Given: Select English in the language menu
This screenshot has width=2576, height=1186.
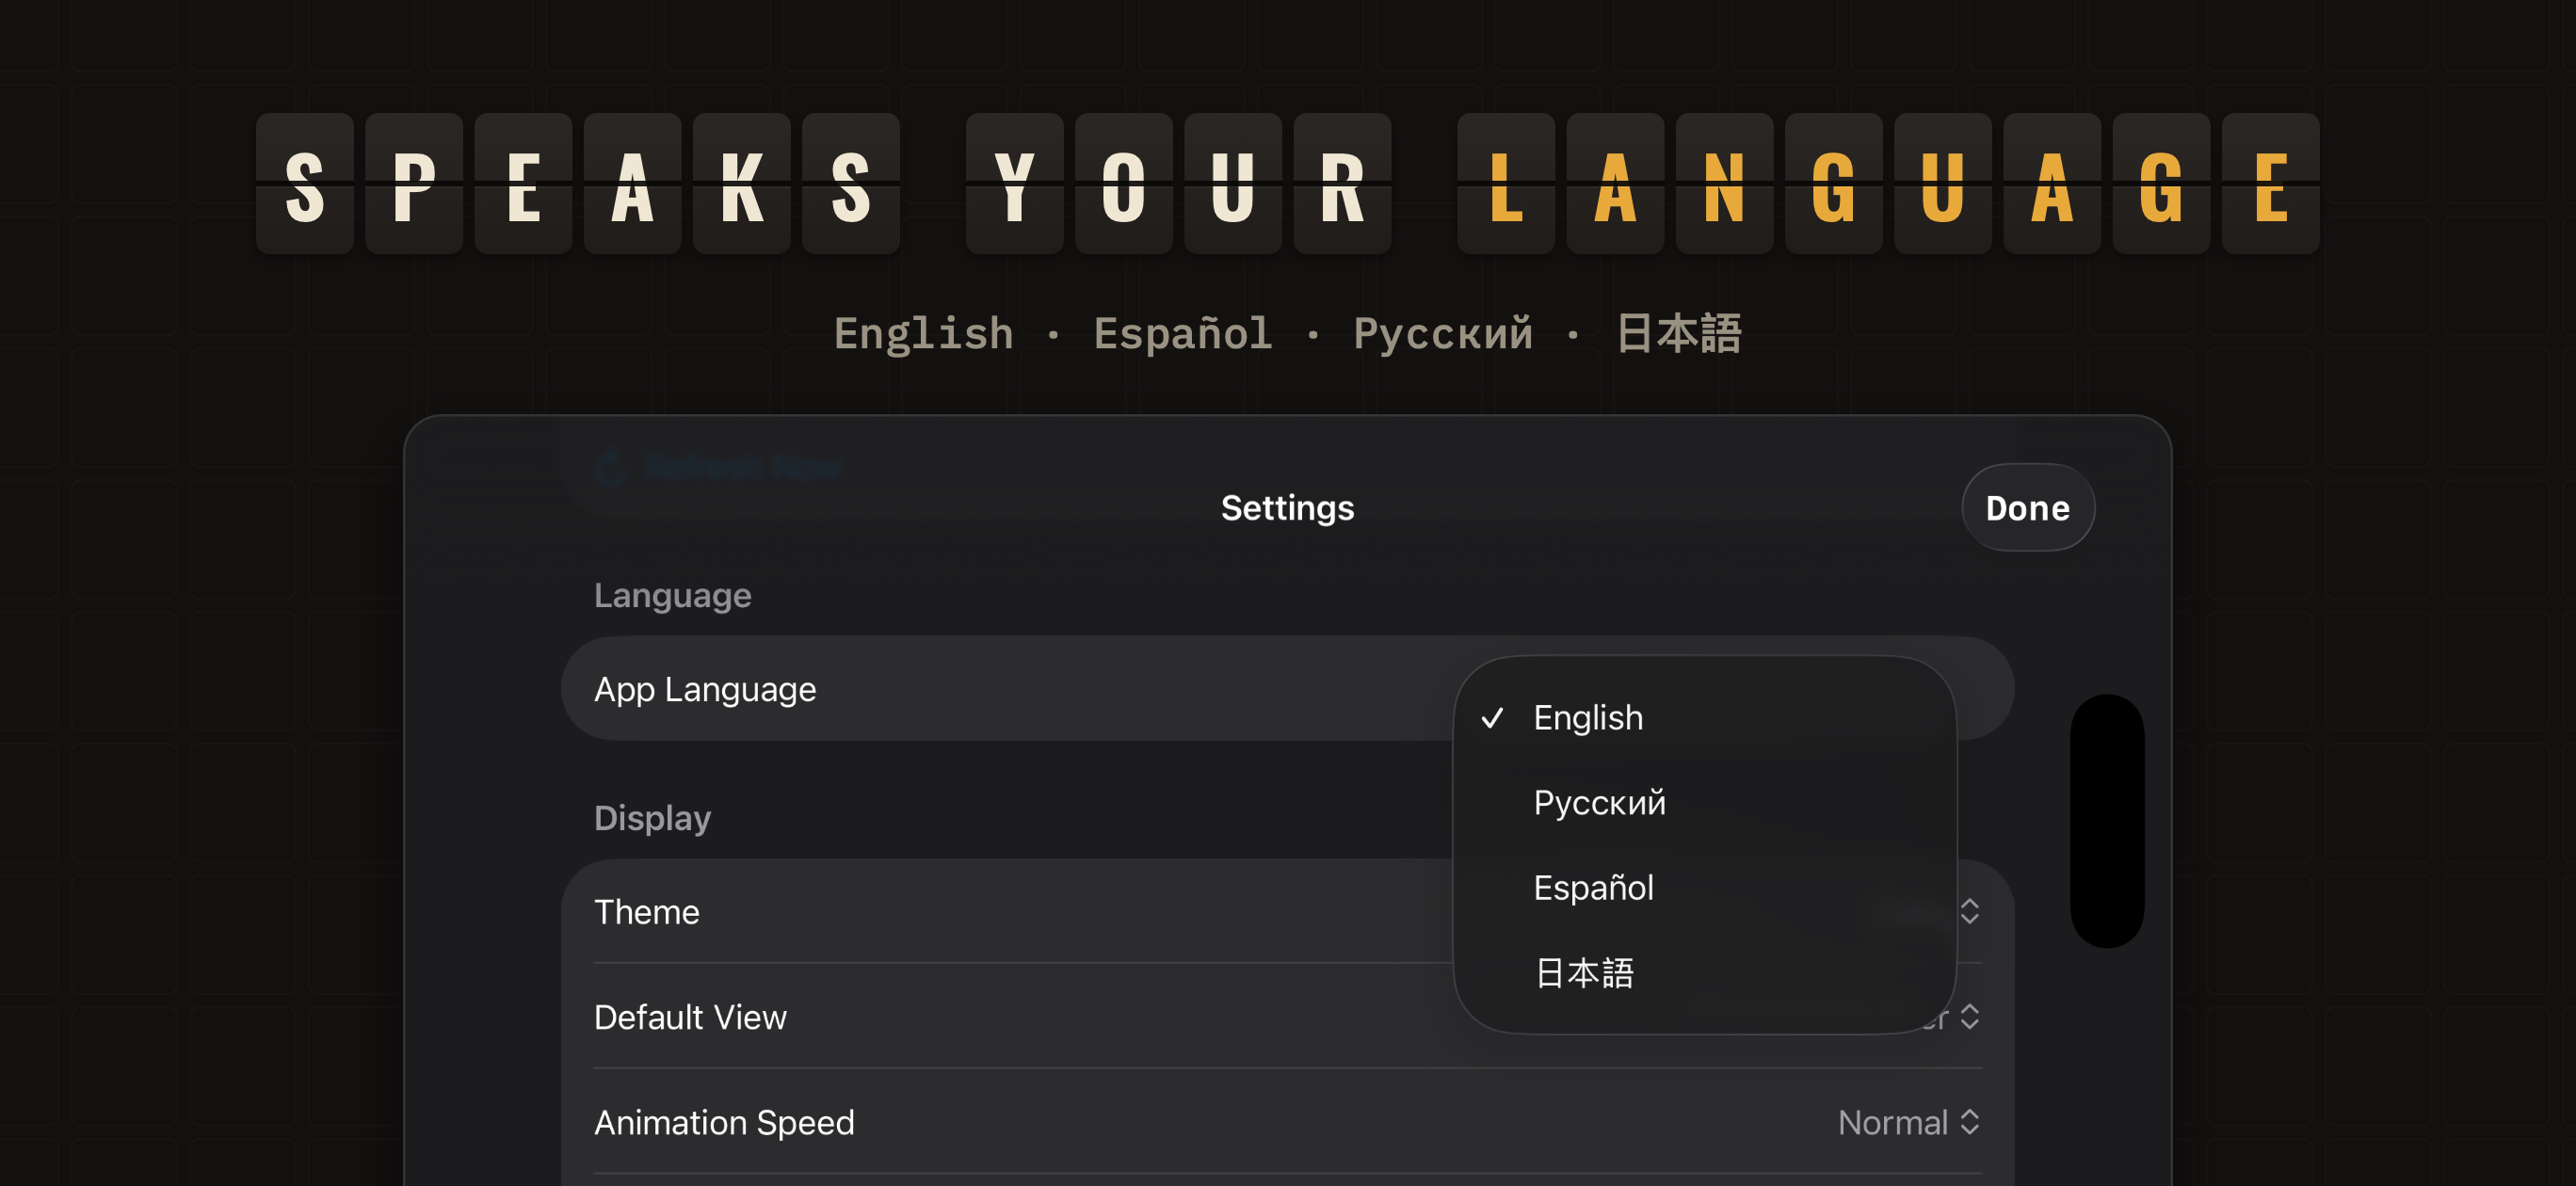Looking at the screenshot, I should click(1704, 717).
